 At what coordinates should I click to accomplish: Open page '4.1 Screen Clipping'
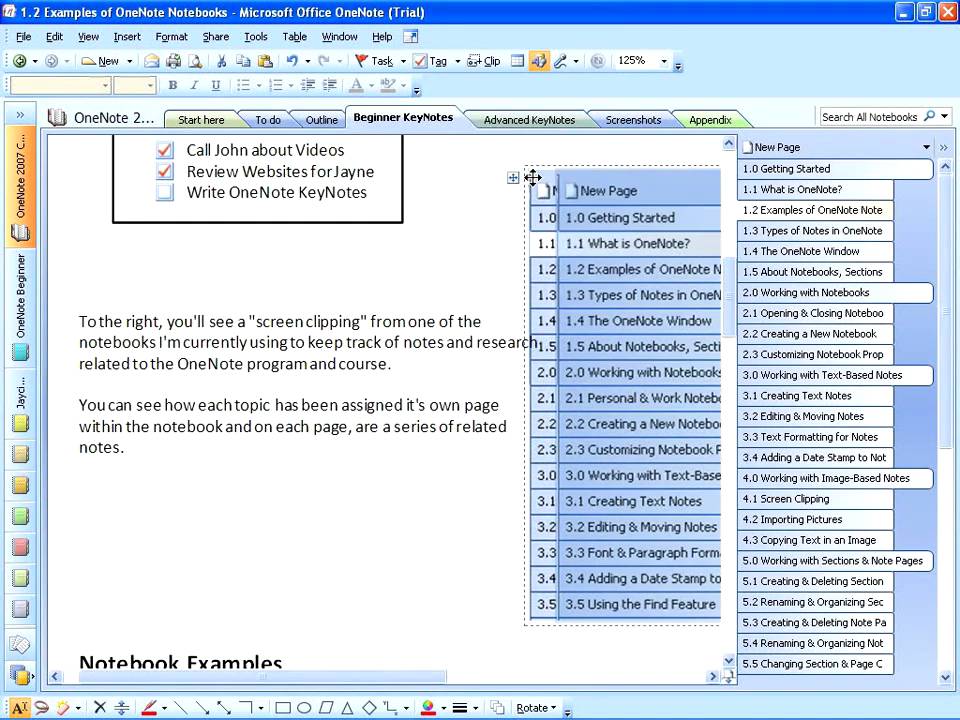click(x=815, y=499)
